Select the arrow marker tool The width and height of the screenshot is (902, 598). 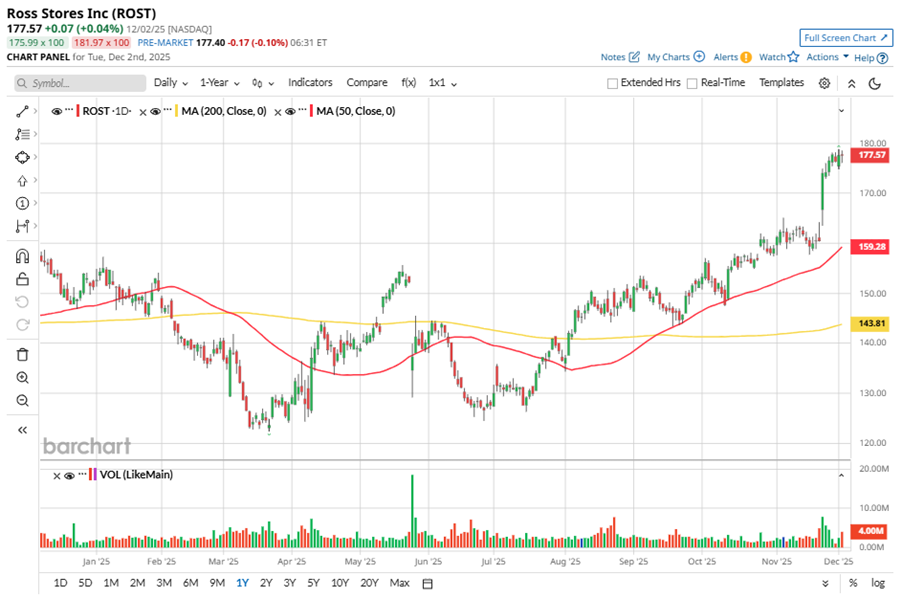pos(22,181)
